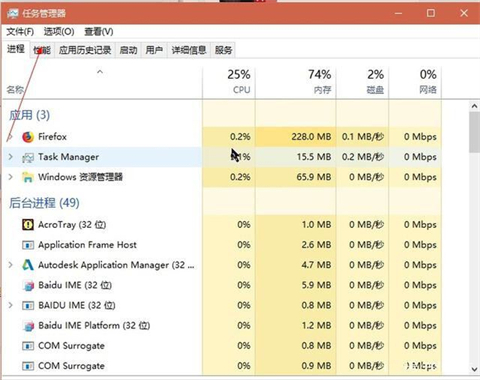Click the scrollbar up arrow
The width and height of the screenshot is (480, 380).
pyautogui.click(x=474, y=106)
